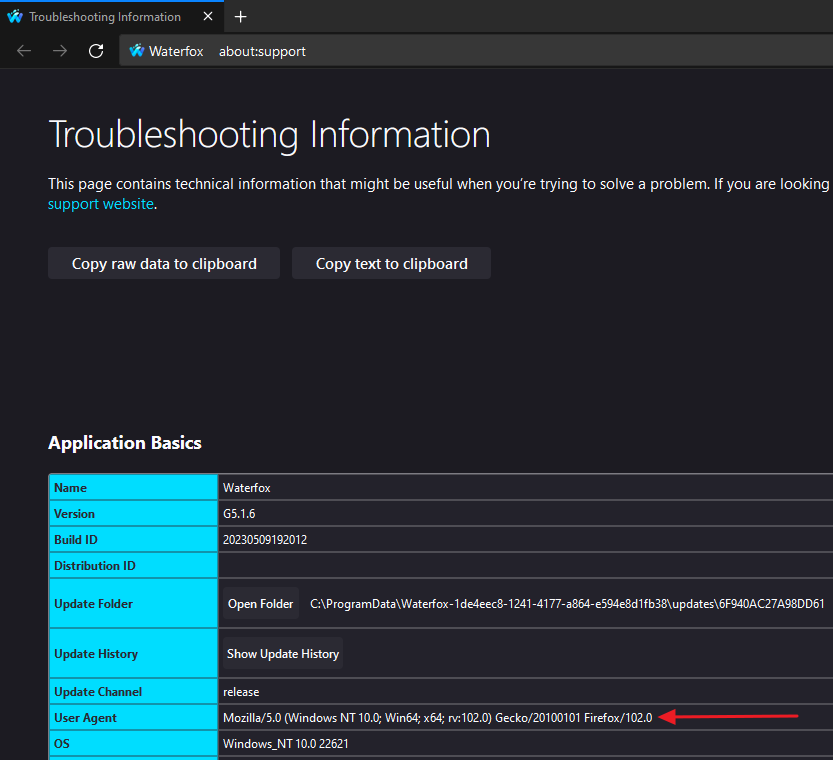Click the Update Channel value release
Viewport: 833px width, 760px height.
pyautogui.click(x=241, y=692)
